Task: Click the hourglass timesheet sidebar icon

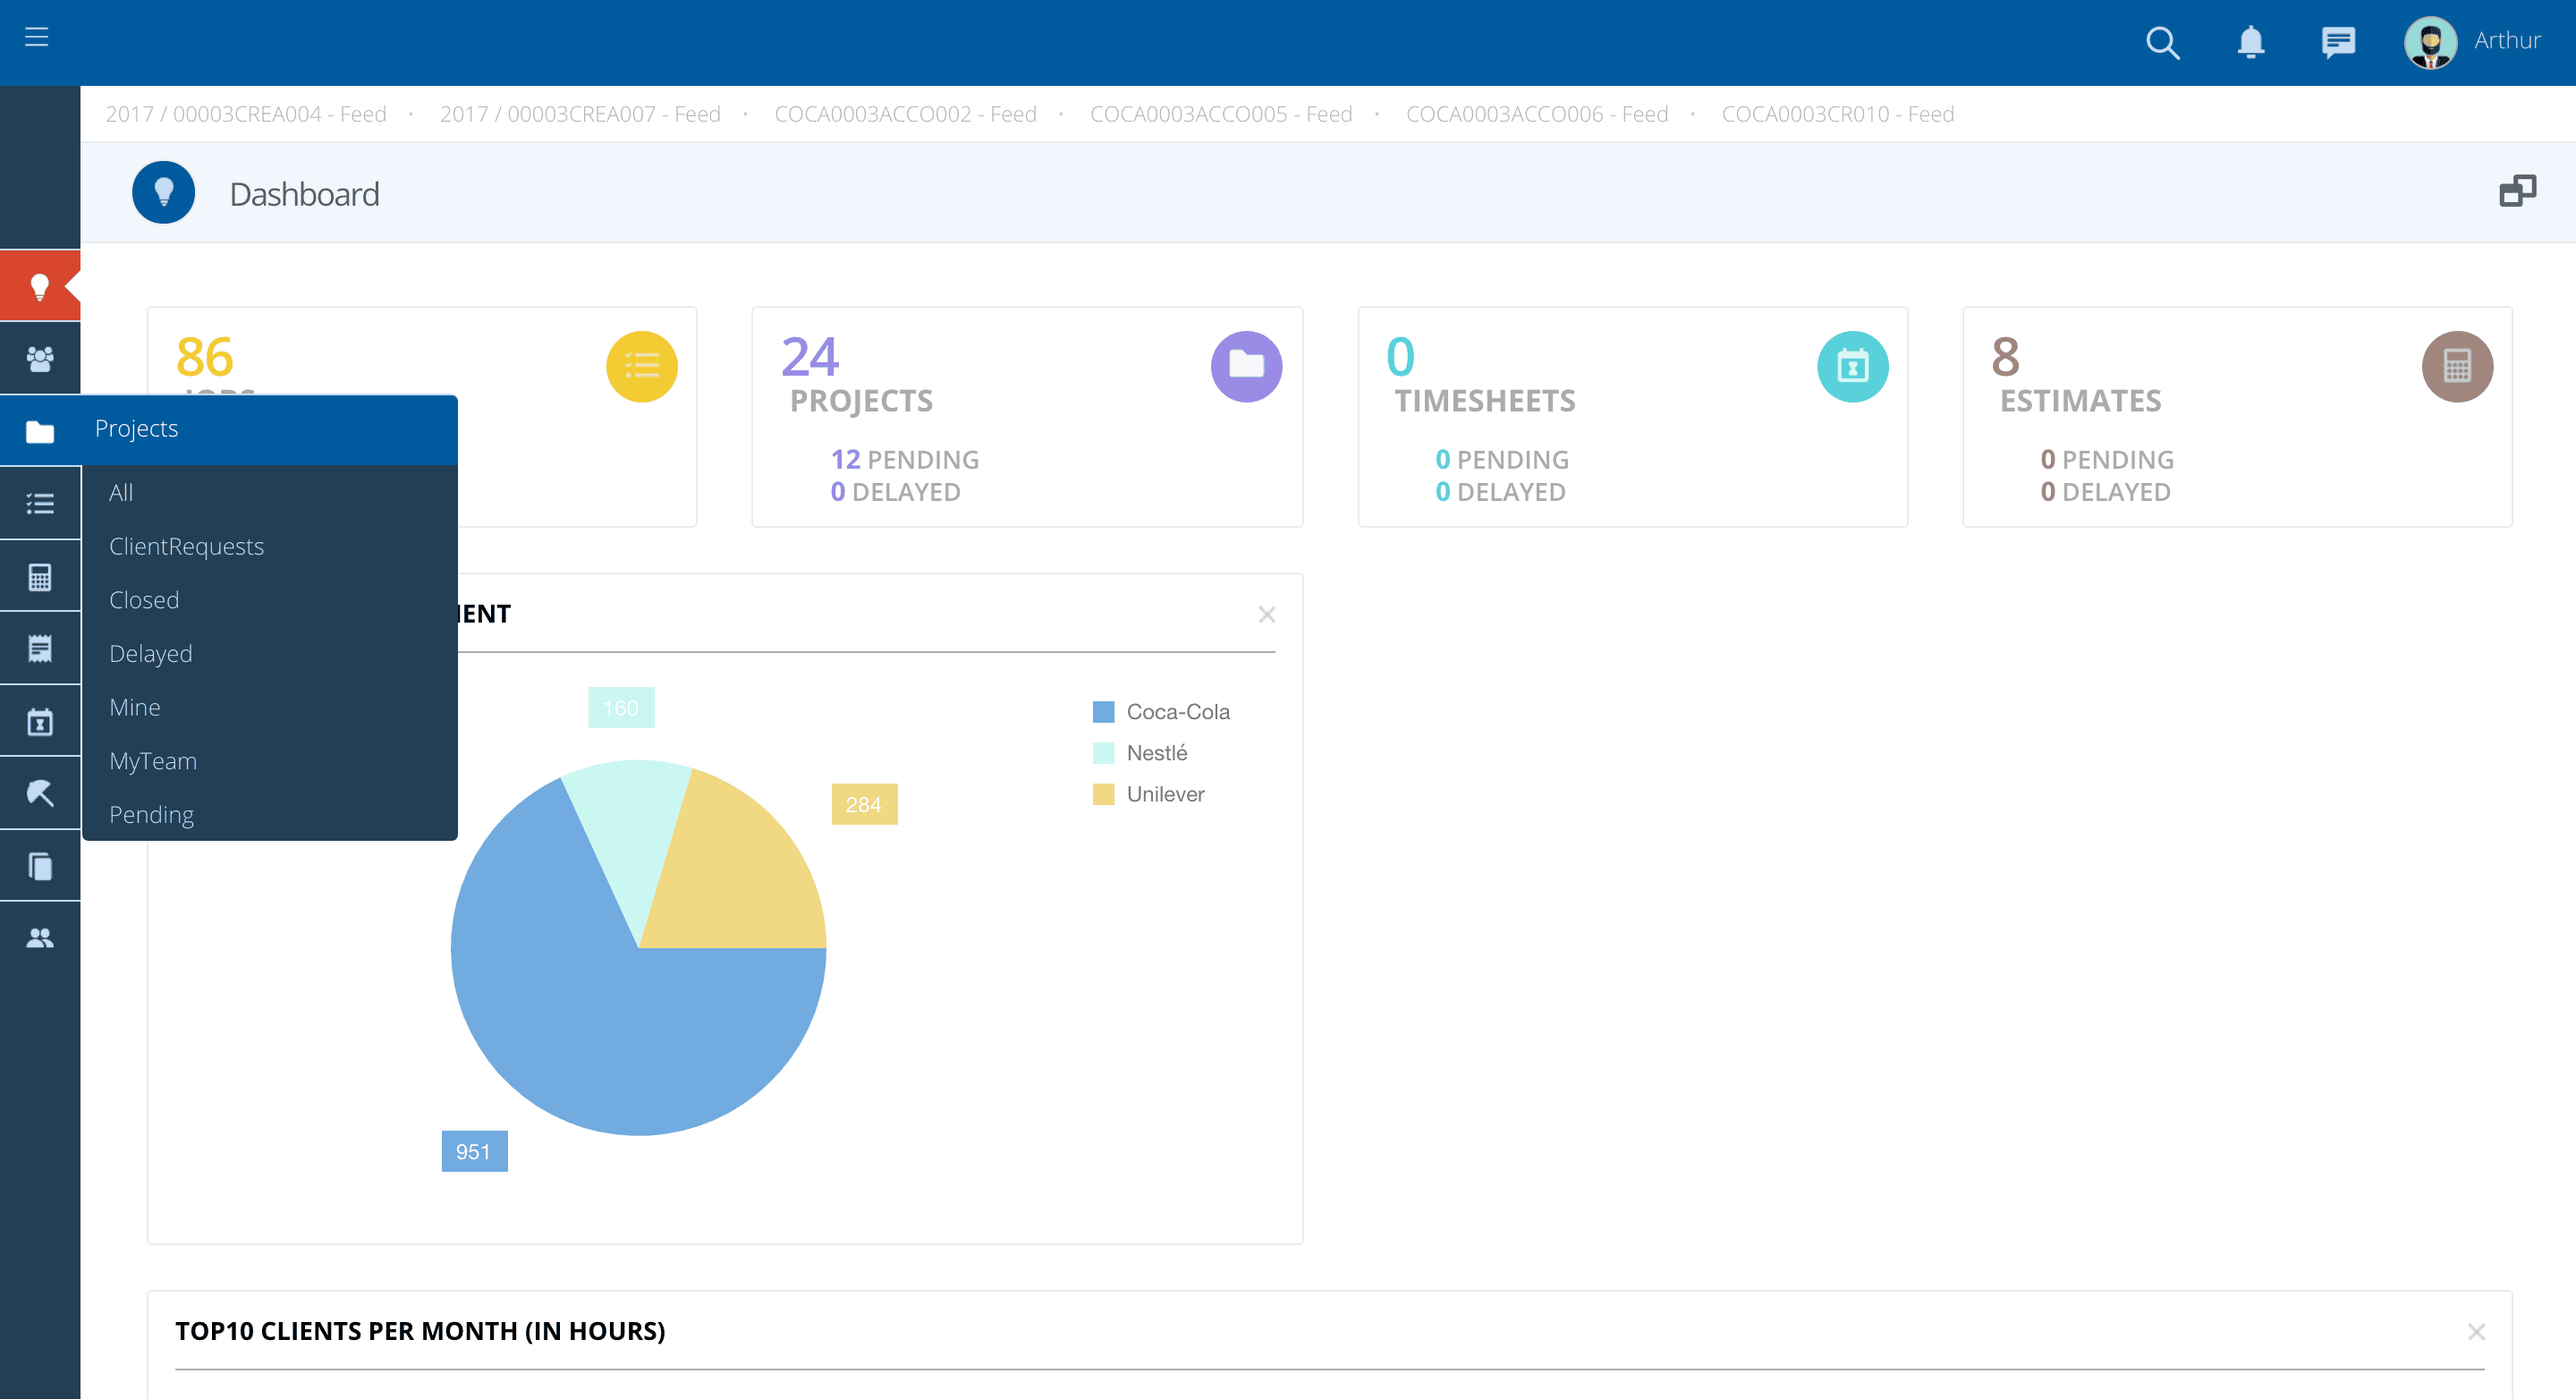Action: [x=40, y=722]
